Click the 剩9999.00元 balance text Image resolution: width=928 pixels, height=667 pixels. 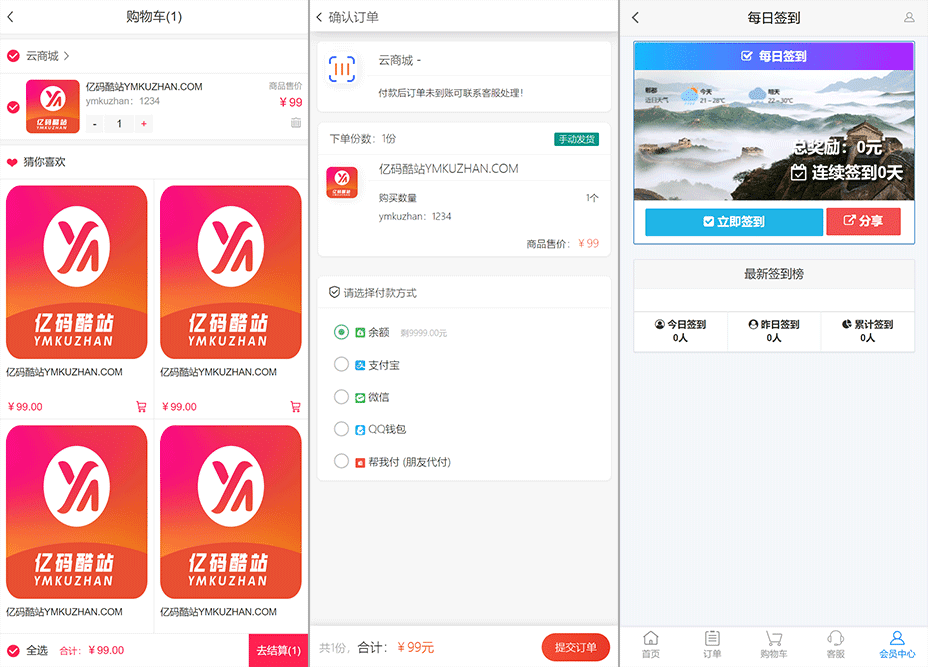[424, 333]
